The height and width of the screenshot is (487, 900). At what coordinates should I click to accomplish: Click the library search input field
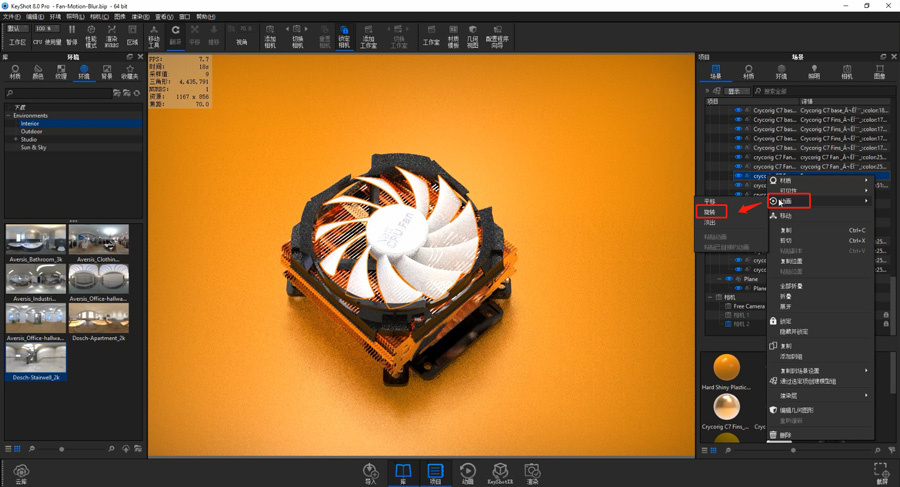(59, 93)
